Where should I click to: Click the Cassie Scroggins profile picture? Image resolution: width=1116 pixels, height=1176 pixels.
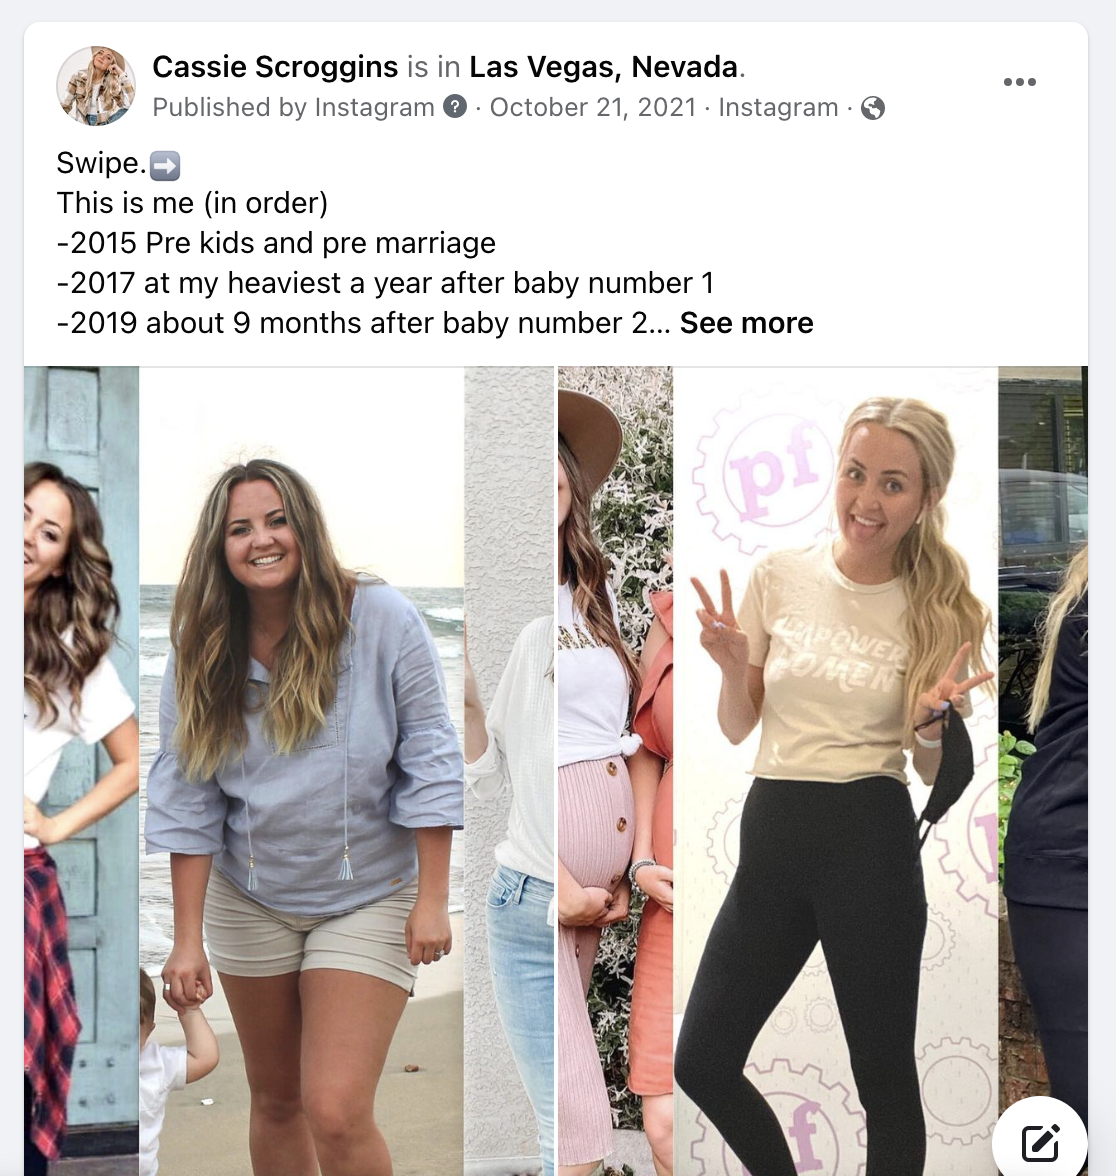tap(96, 86)
